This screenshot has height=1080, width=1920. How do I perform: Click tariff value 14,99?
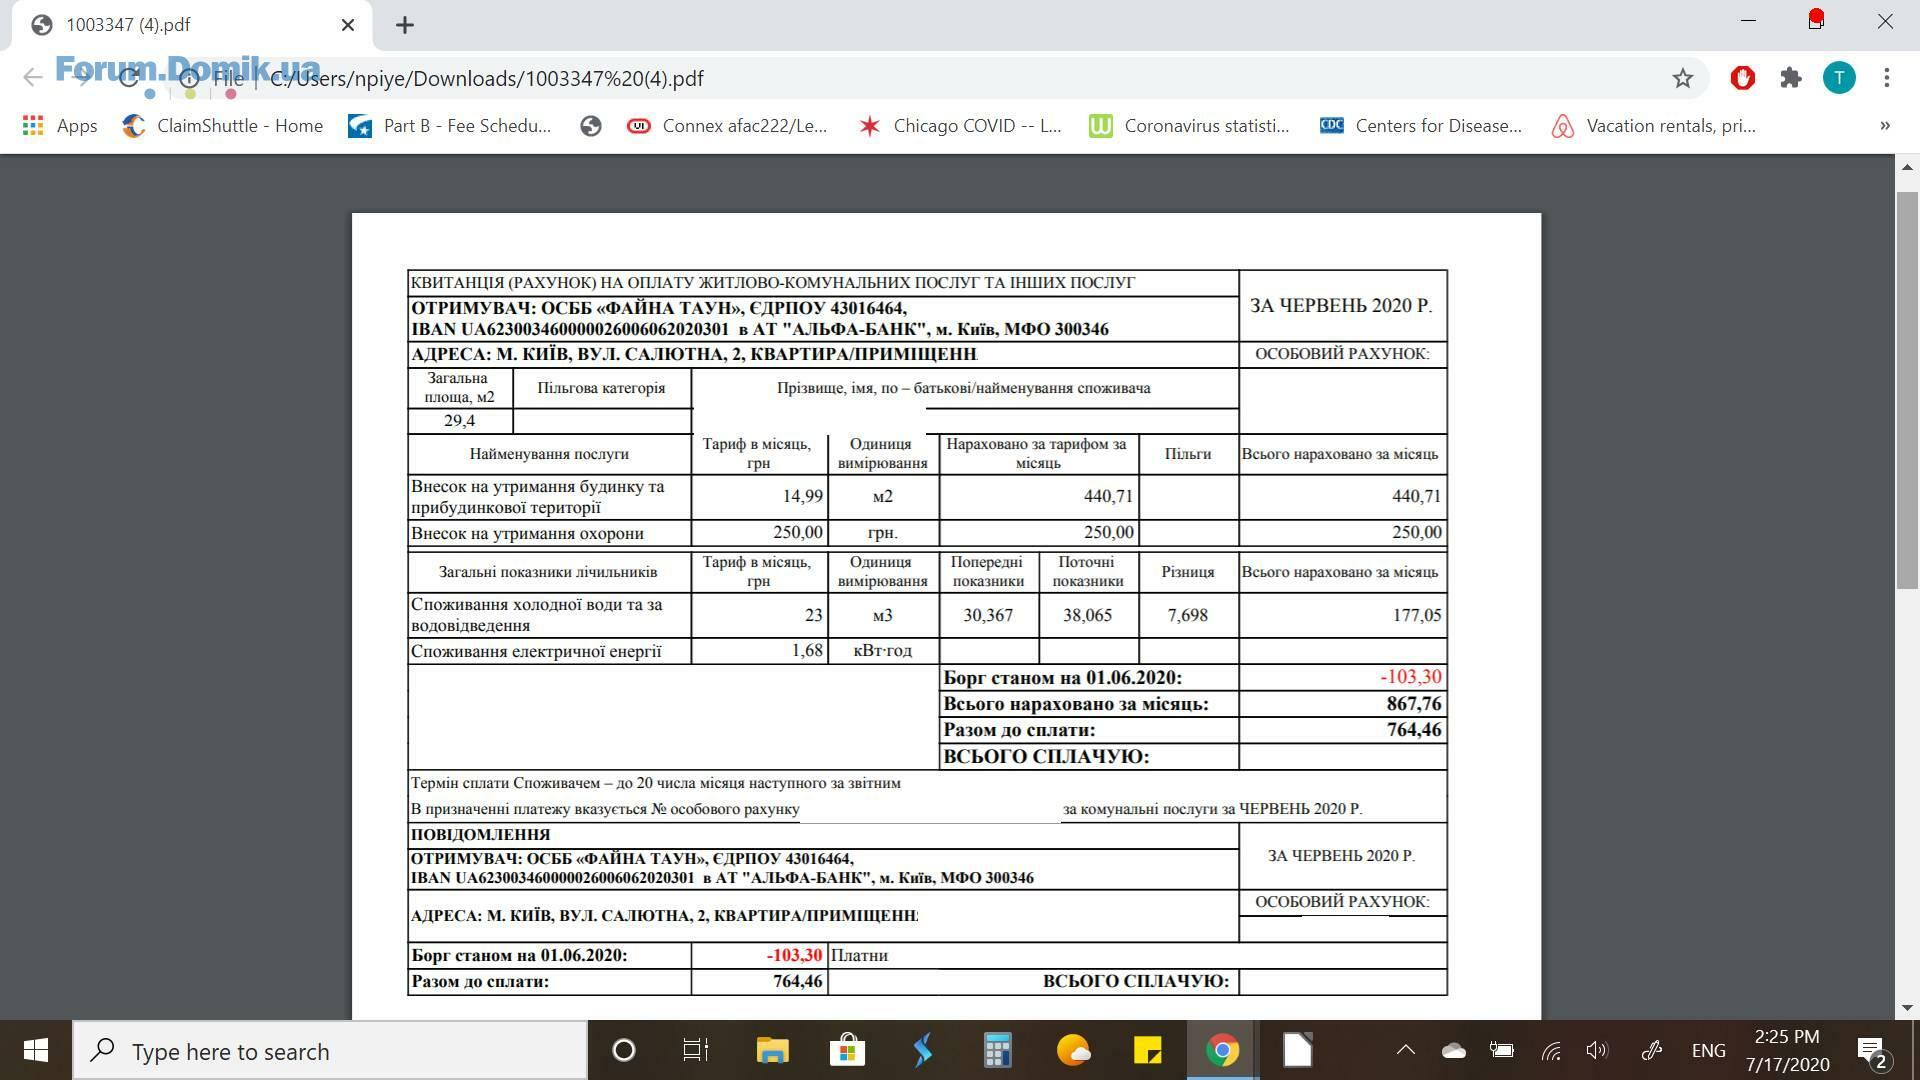(x=803, y=497)
